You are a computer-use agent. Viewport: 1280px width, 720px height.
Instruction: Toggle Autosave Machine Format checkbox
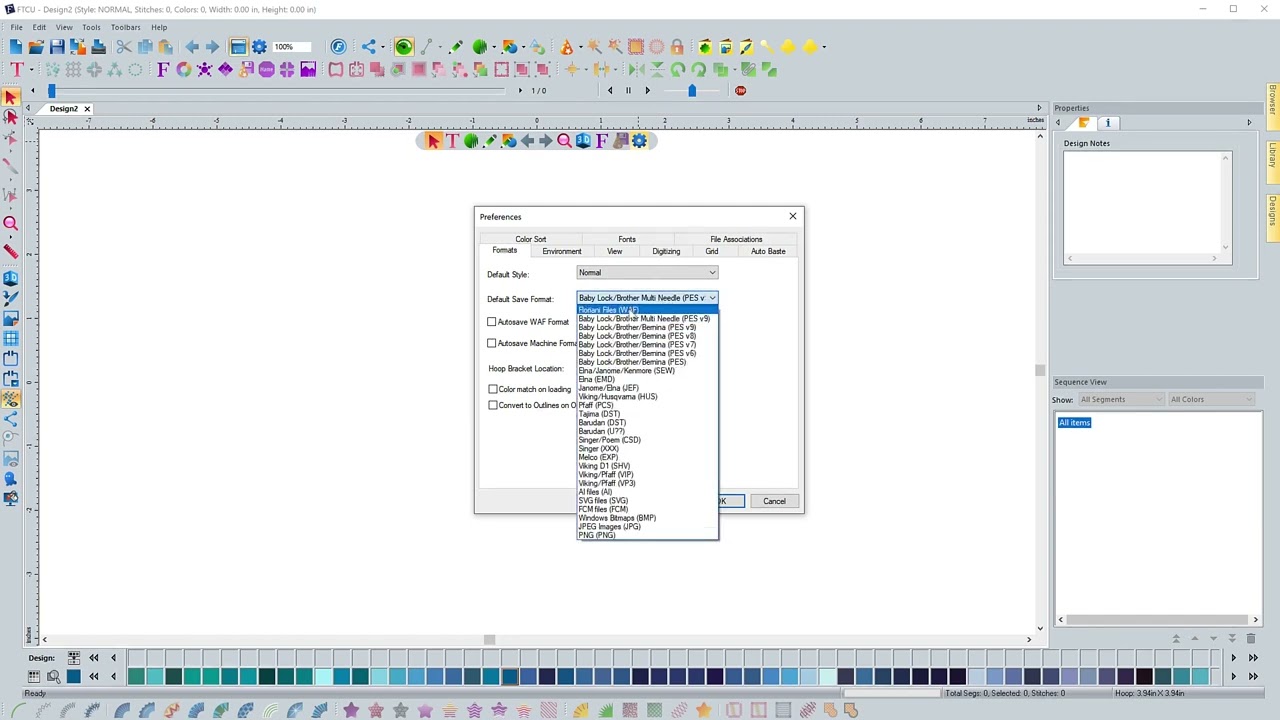tap(492, 344)
